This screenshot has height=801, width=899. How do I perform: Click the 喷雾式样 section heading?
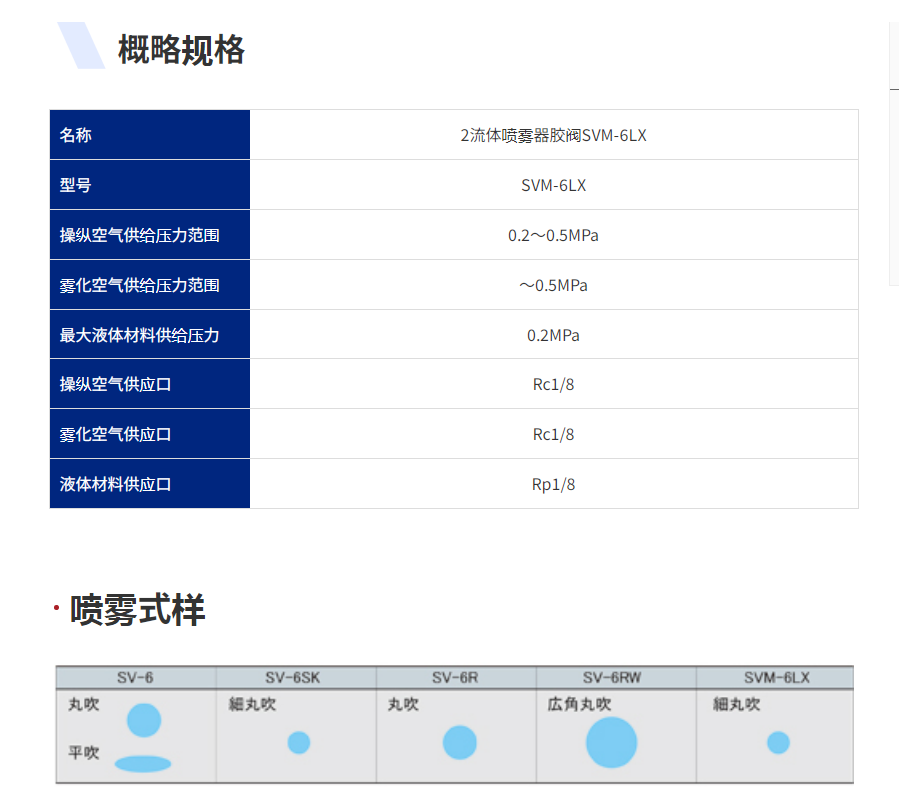(x=138, y=610)
